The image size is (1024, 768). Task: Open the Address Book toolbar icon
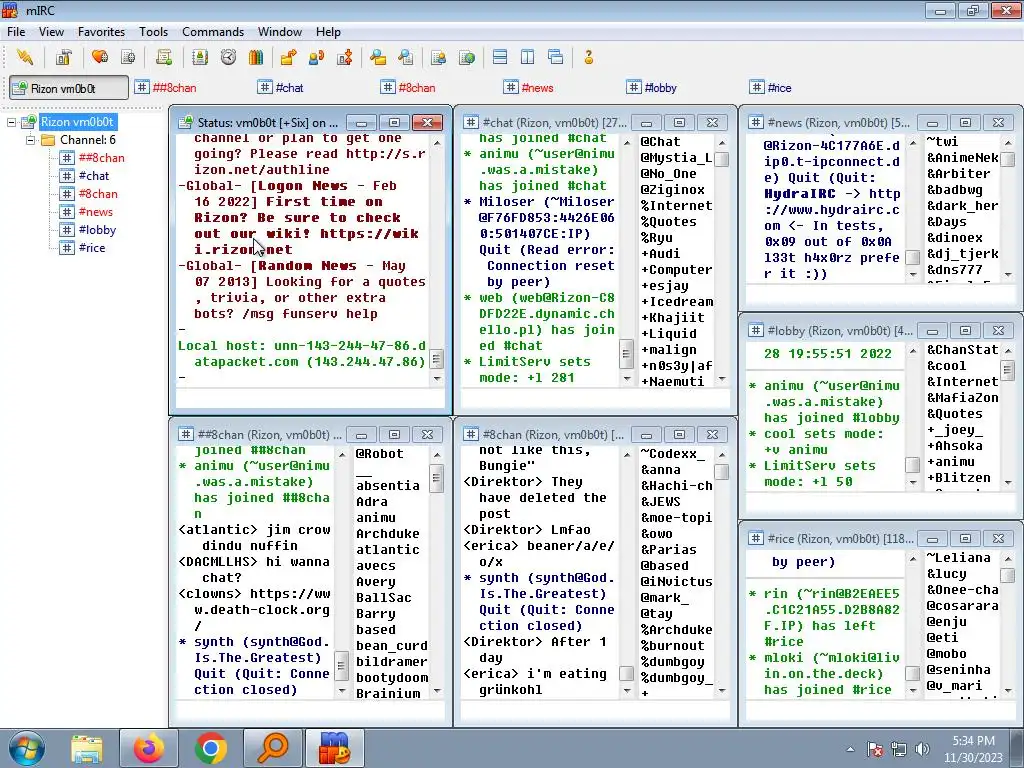click(x=200, y=57)
